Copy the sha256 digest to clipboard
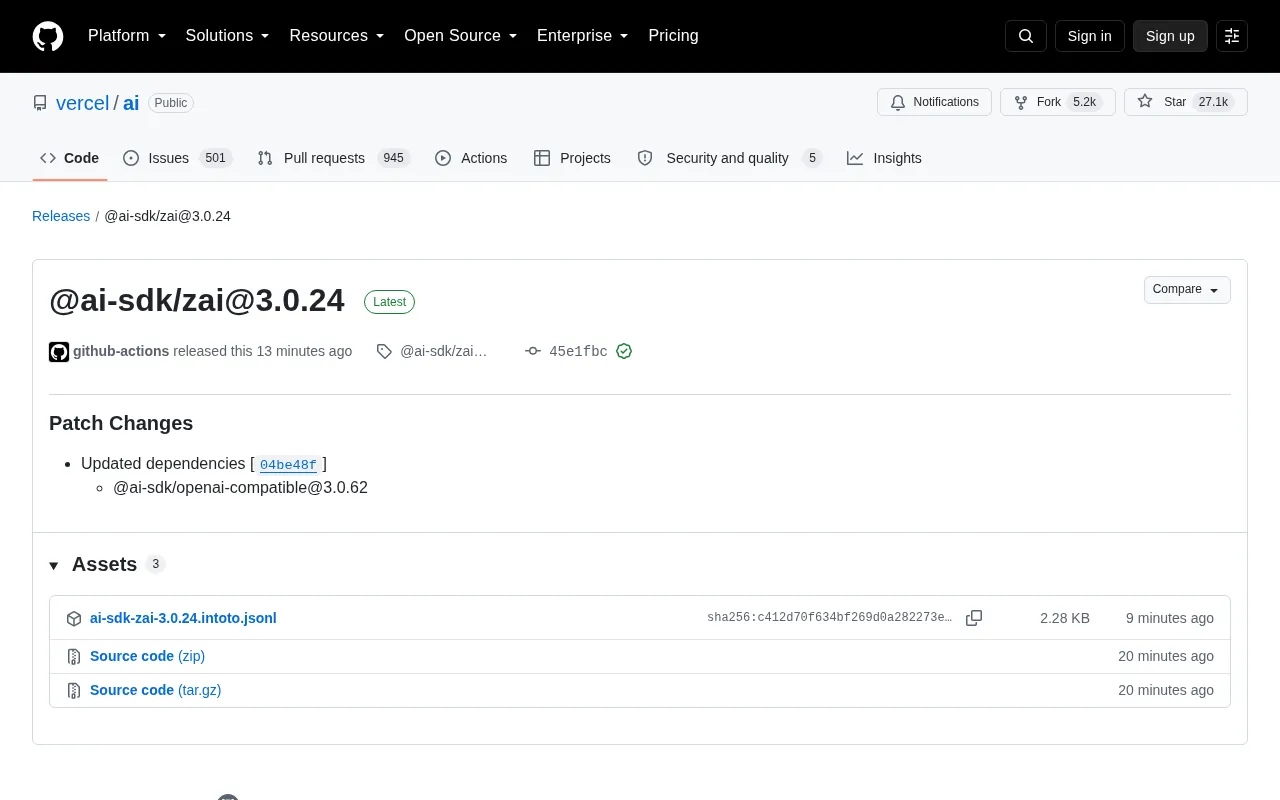1280x800 pixels. pos(974,618)
